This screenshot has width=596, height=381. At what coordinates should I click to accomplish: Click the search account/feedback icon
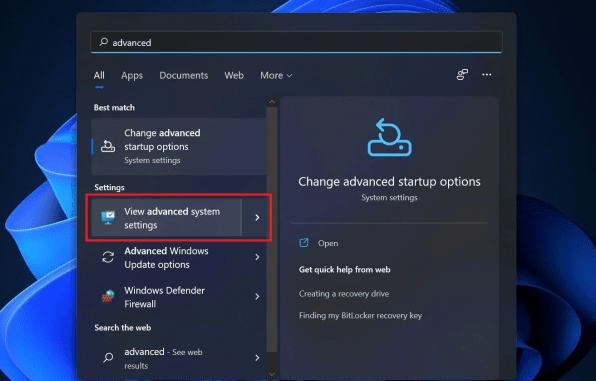click(462, 75)
